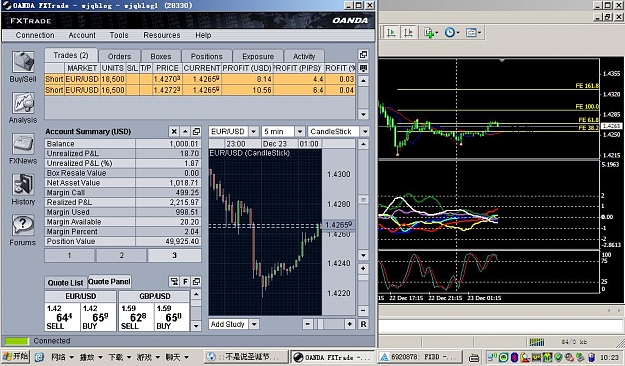Switch to the Activity tab
Image resolution: width=625 pixels, height=366 pixels.
304,56
